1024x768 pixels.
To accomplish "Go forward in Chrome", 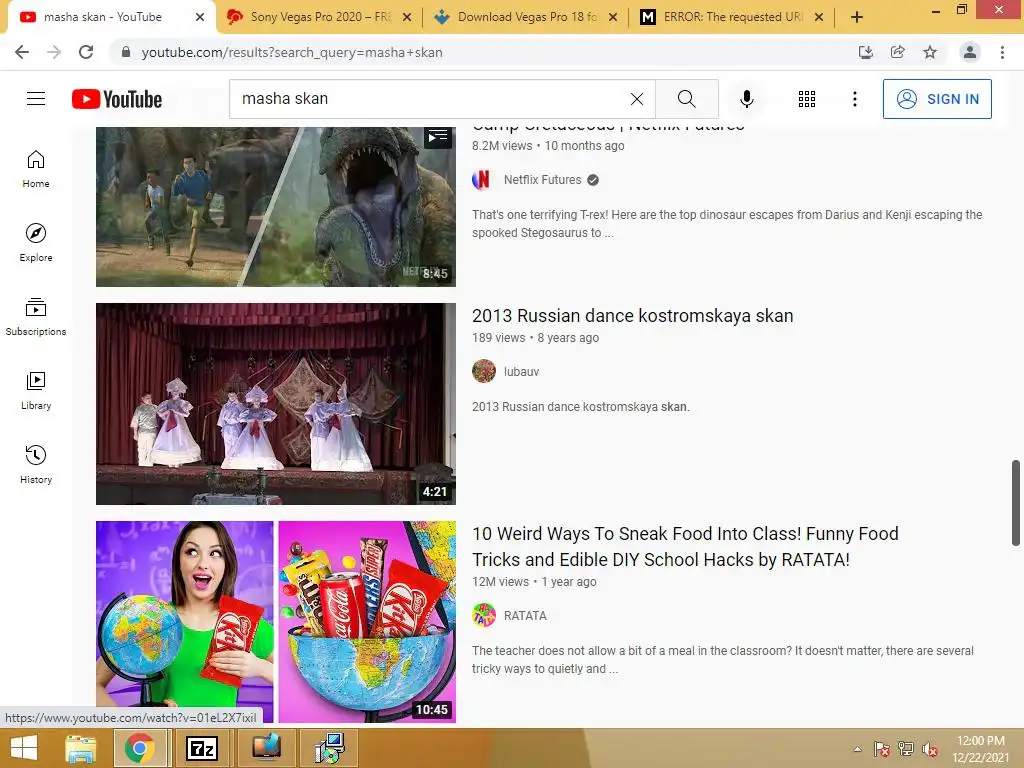I will click(54, 52).
